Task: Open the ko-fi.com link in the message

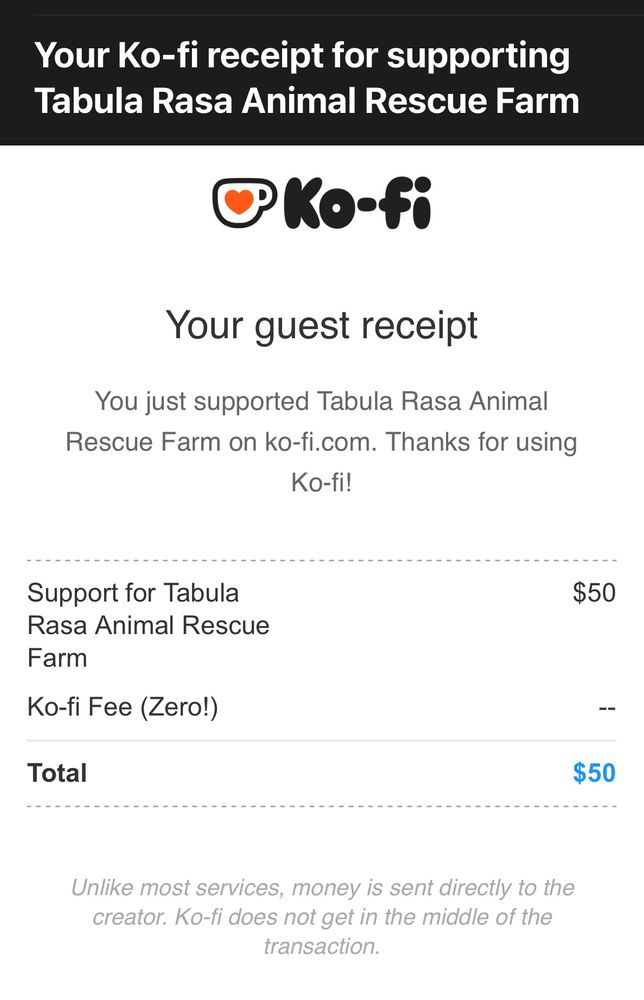Action: (x=318, y=442)
